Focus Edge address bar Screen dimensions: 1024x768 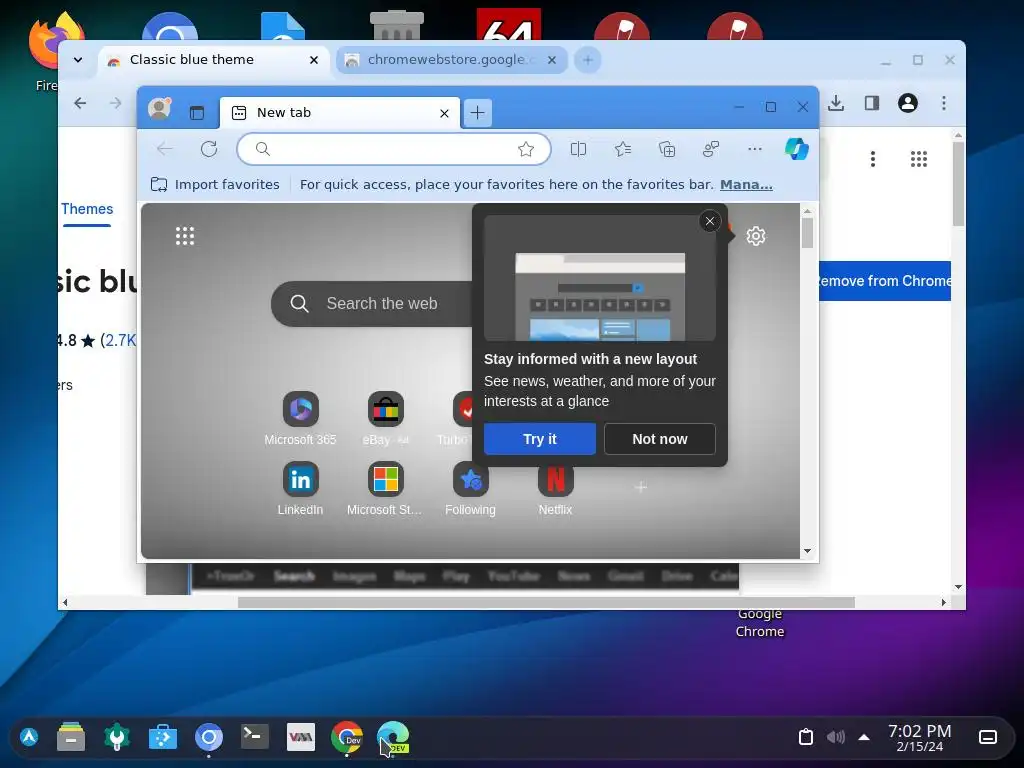tap(394, 149)
